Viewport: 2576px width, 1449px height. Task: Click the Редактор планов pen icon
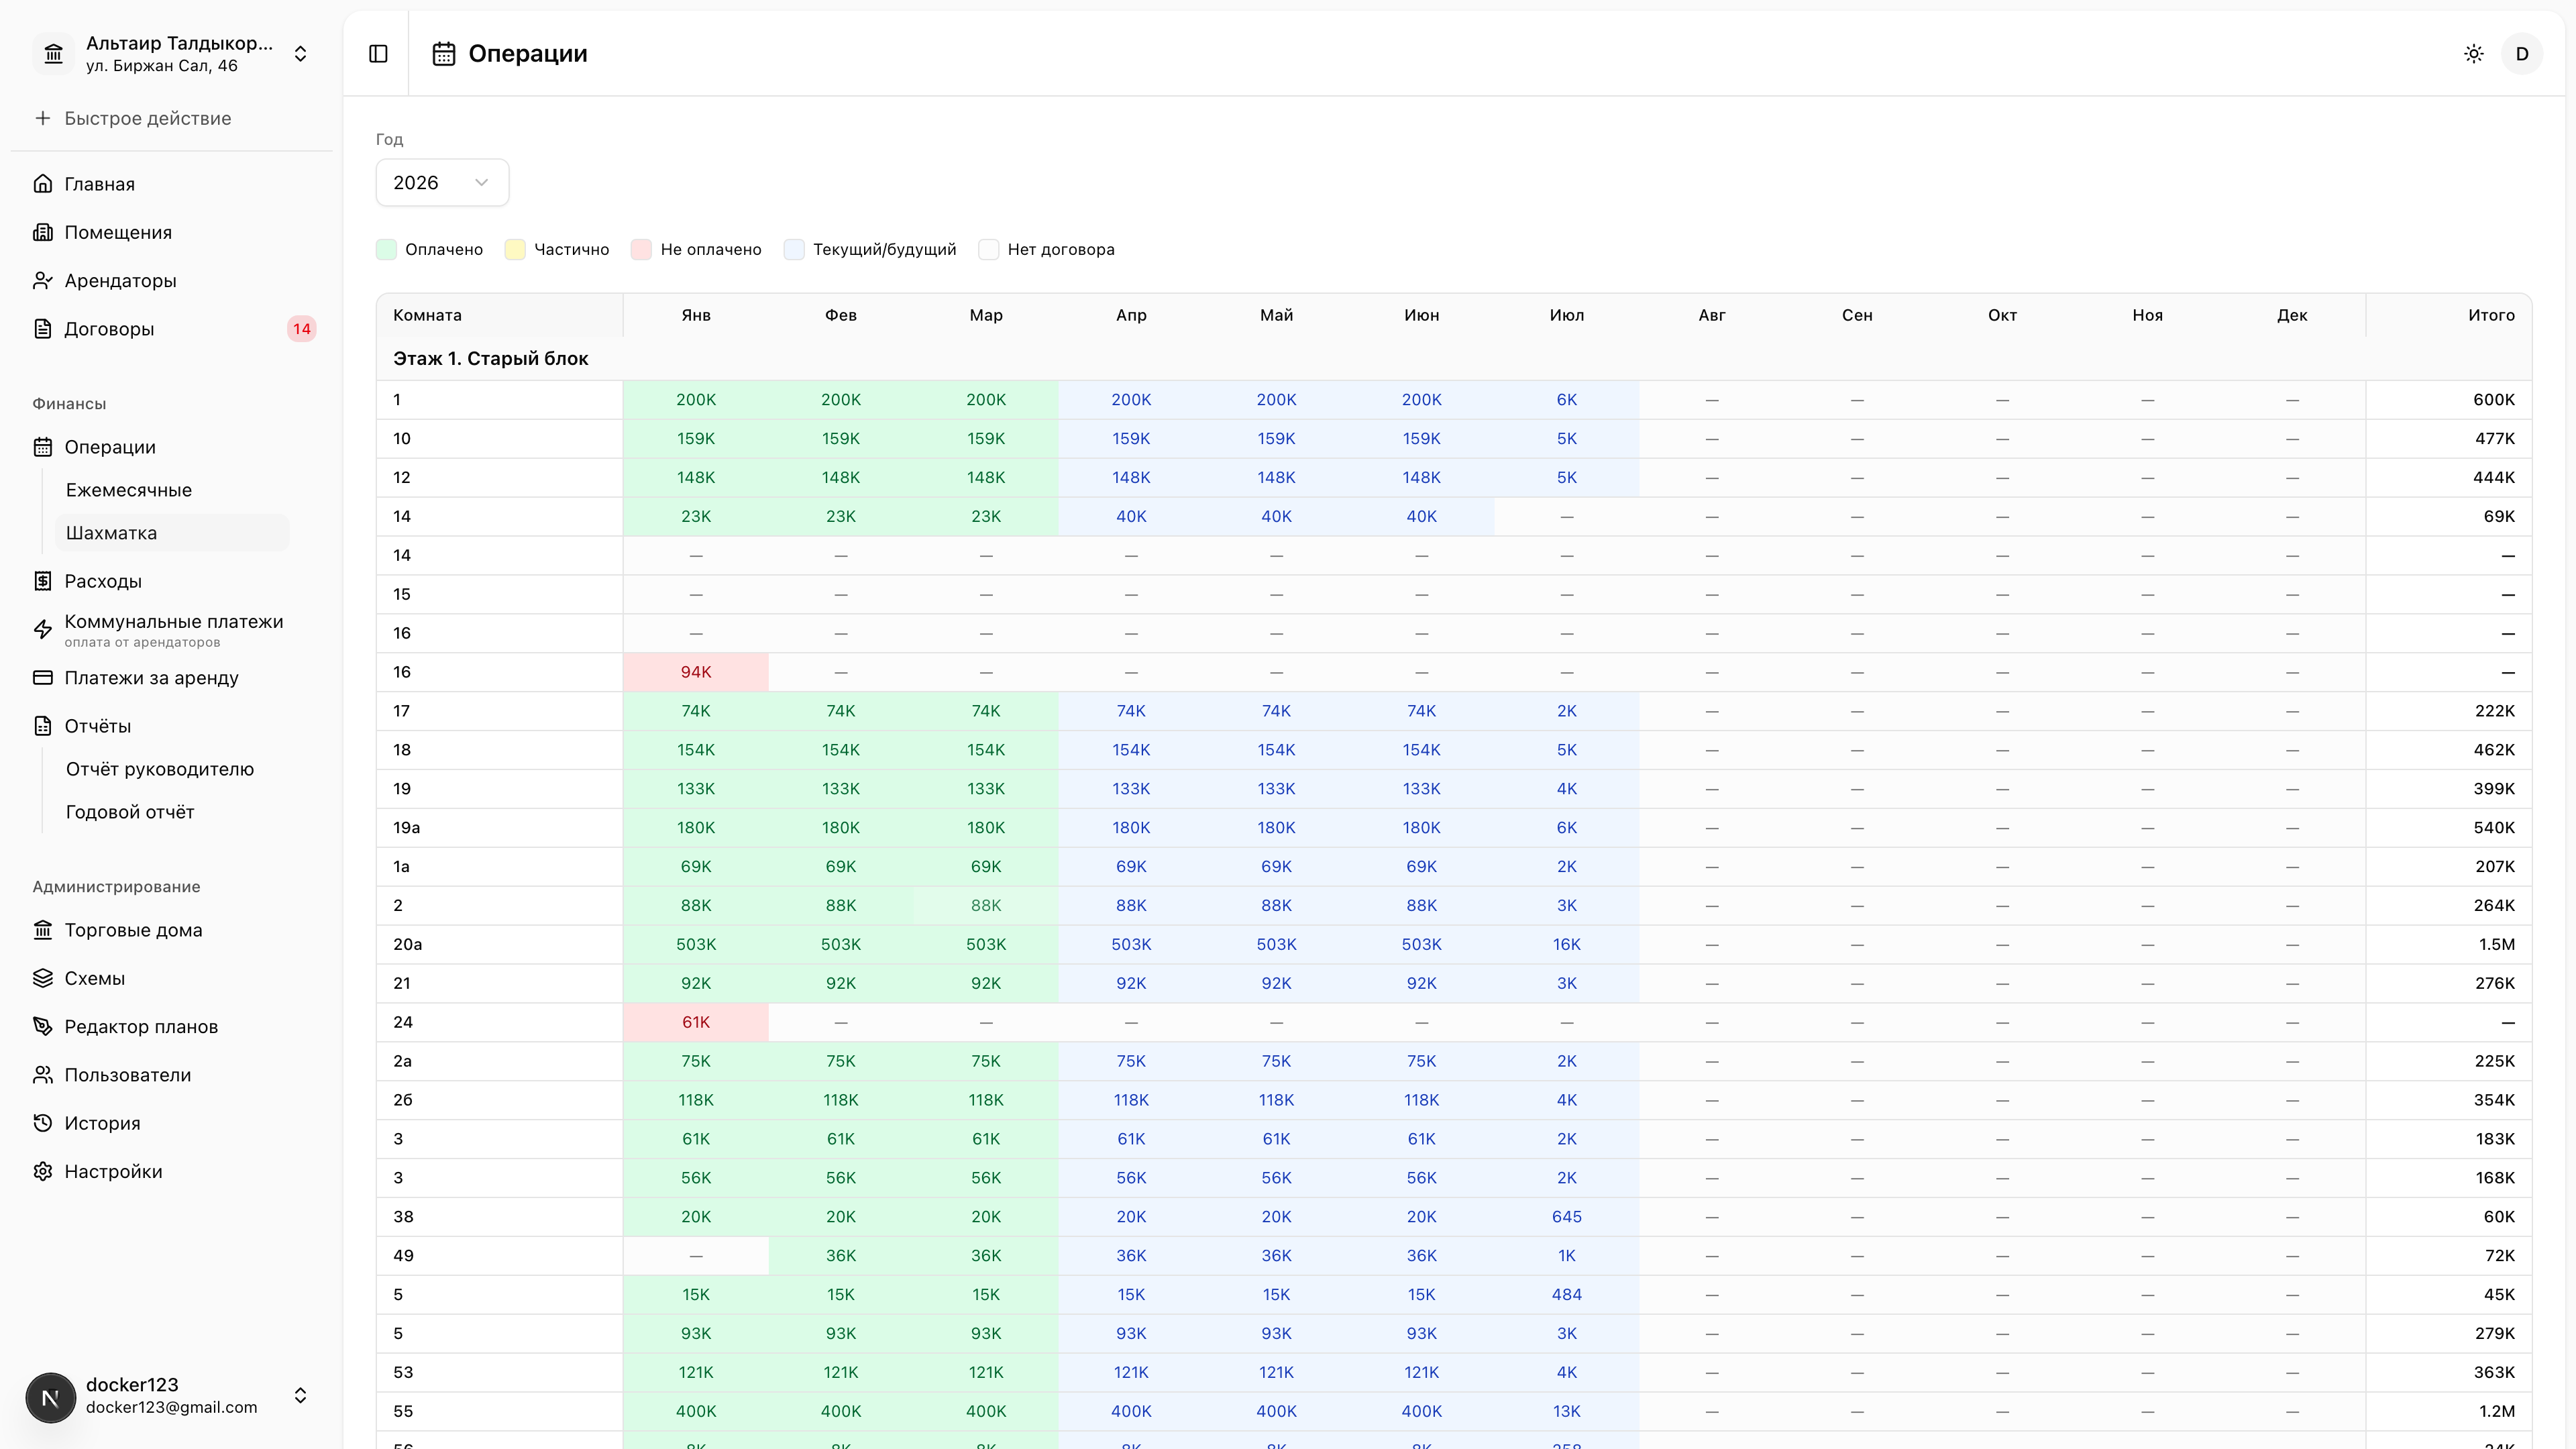click(43, 1027)
